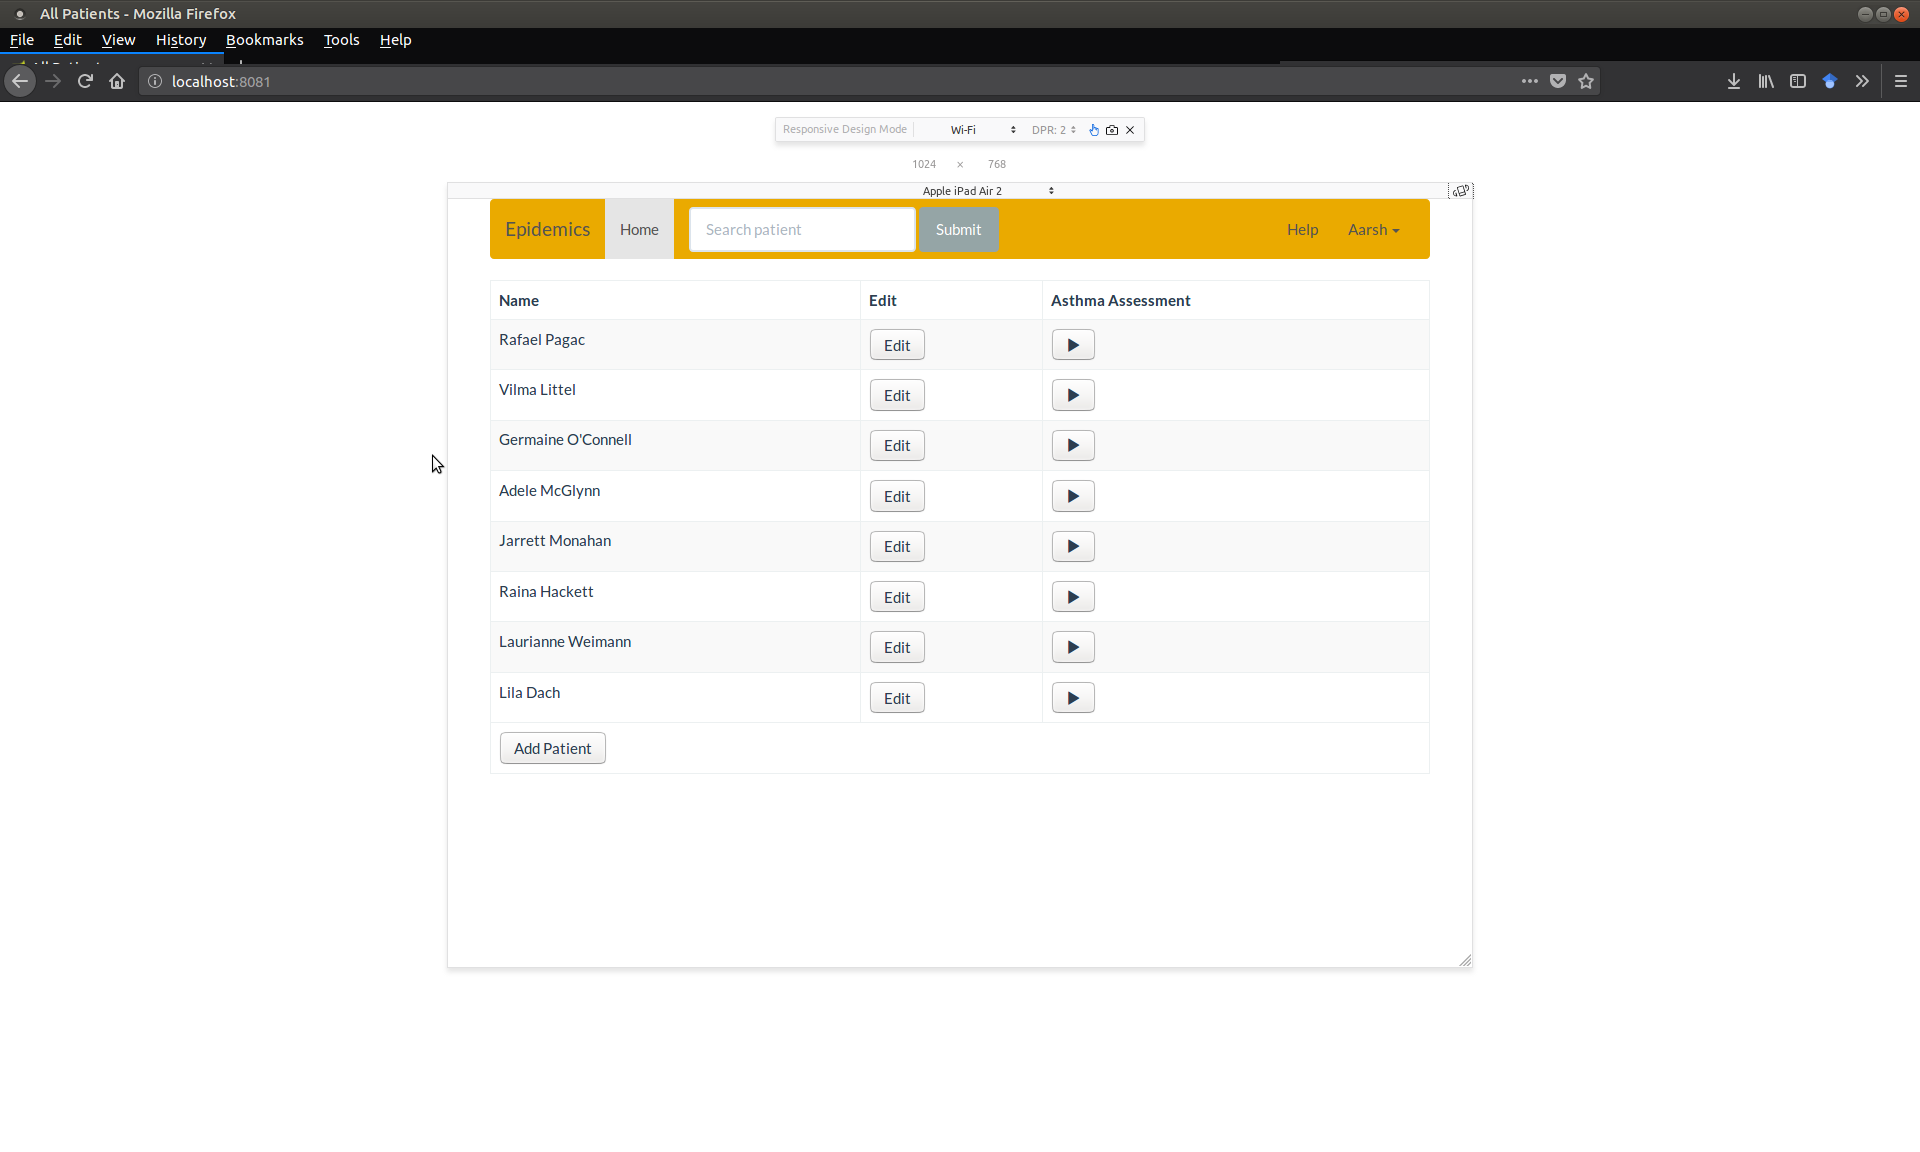This screenshot has height=1152, width=1920.
Task: Toggle touch simulation hand icon
Action: tap(1094, 130)
